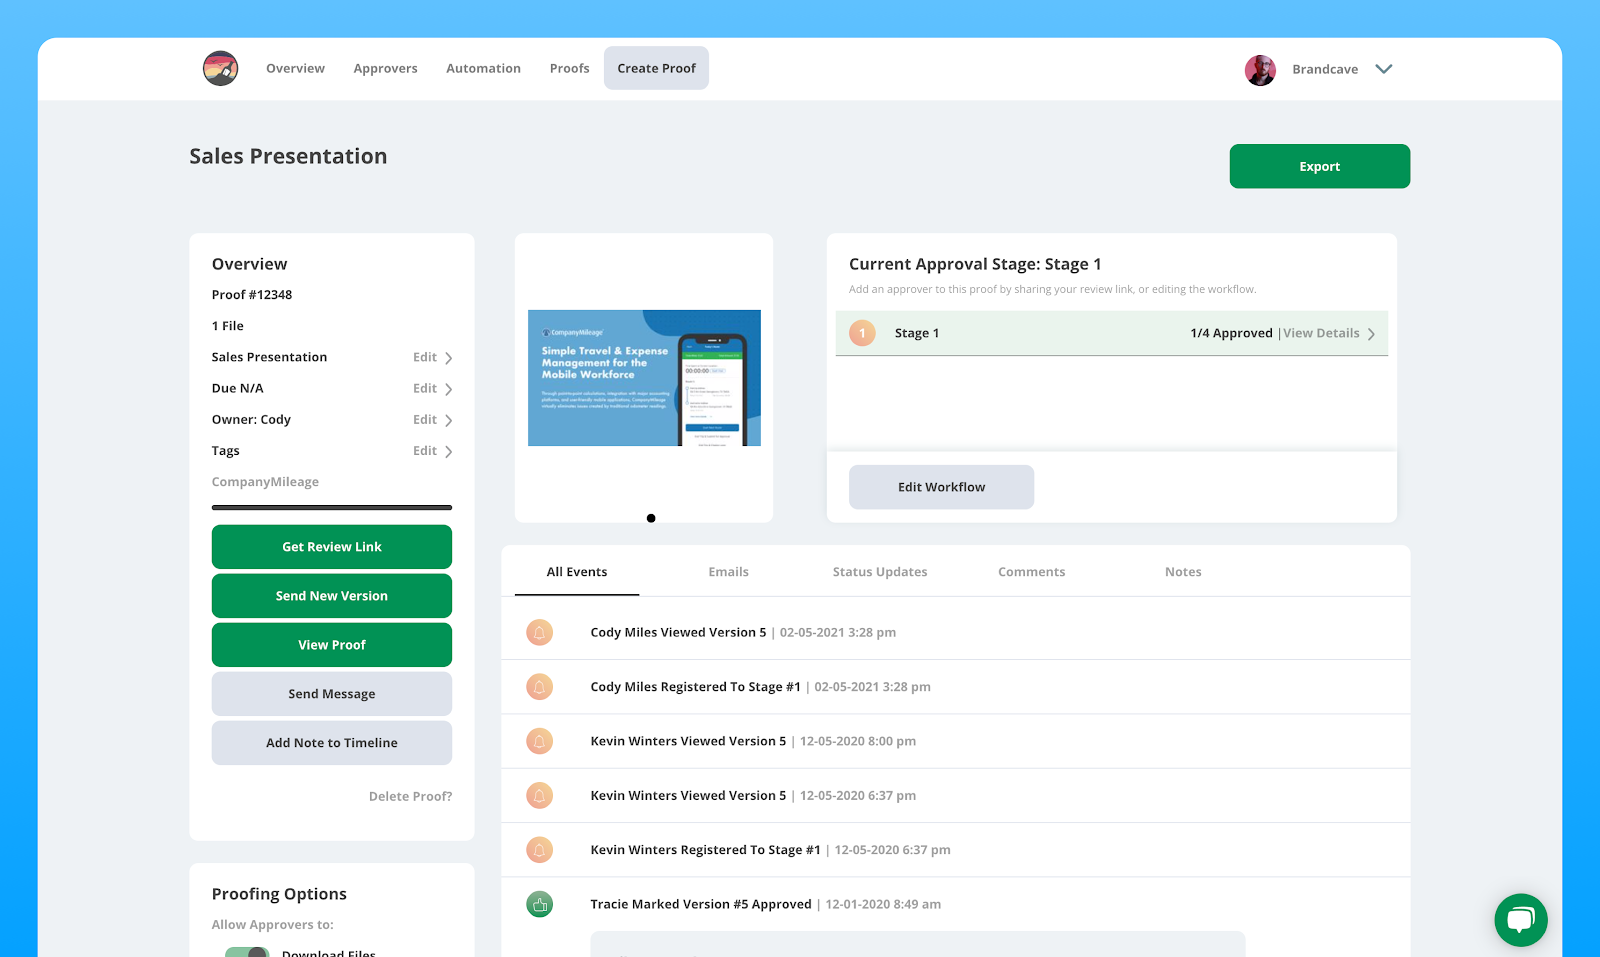Click the carousel dot under the preview
Viewport: 1600px width, 957px height.
[651, 518]
